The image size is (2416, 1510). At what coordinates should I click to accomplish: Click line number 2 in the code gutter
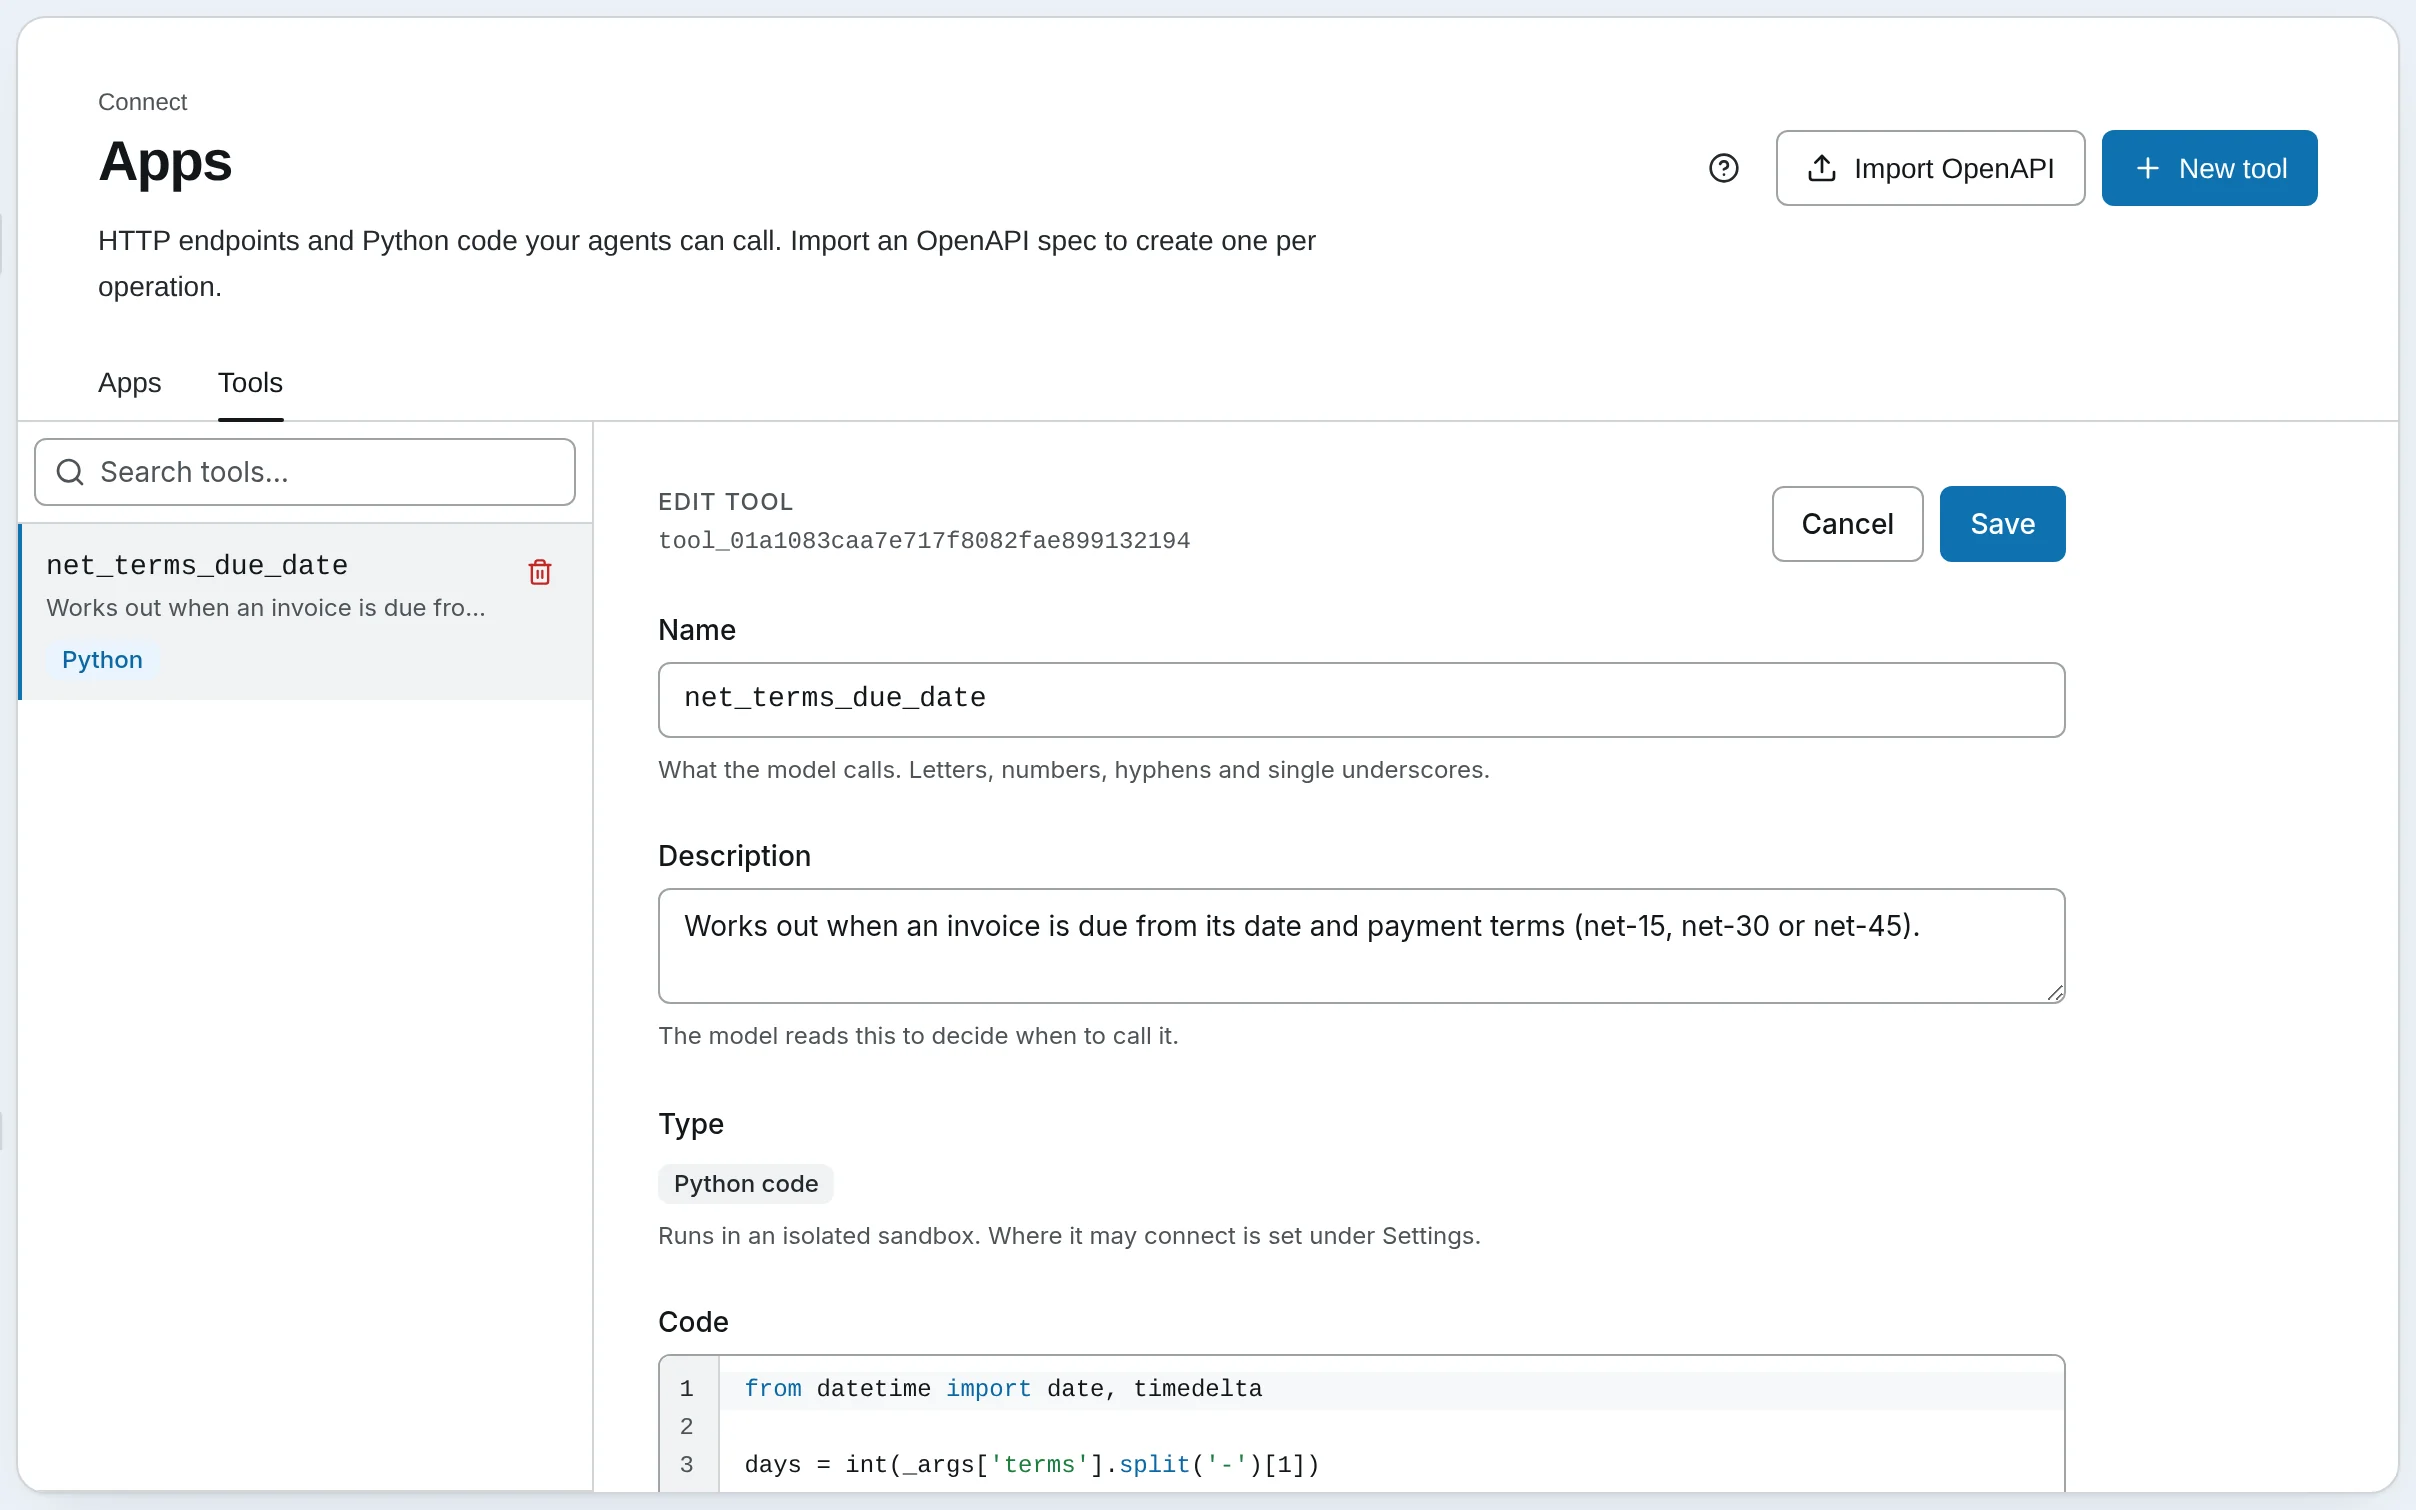[x=687, y=1427]
